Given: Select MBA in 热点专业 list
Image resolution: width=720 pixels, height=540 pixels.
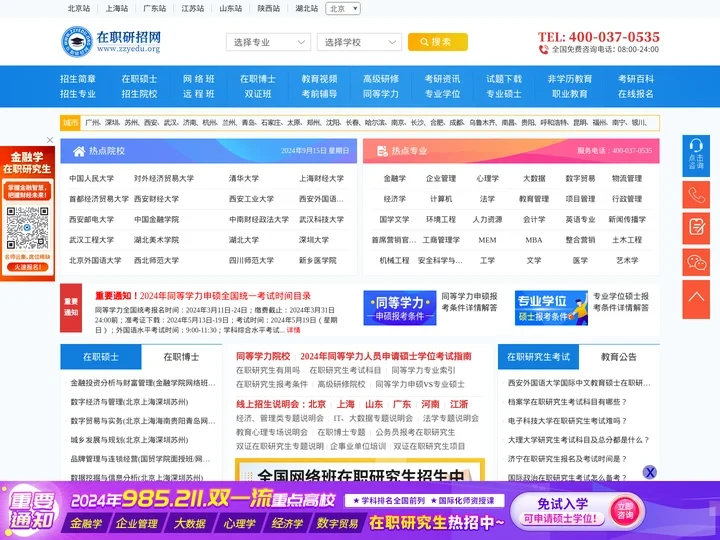Looking at the screenshot, I should (534, 240).
